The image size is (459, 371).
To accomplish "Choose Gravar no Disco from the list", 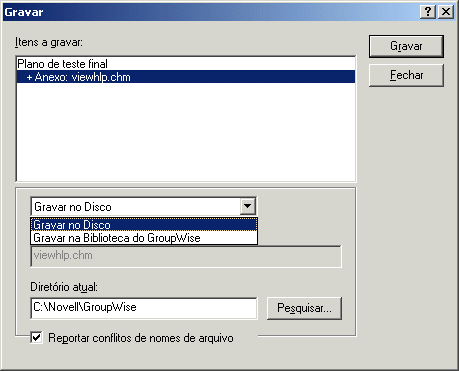I will click(144, 225).
